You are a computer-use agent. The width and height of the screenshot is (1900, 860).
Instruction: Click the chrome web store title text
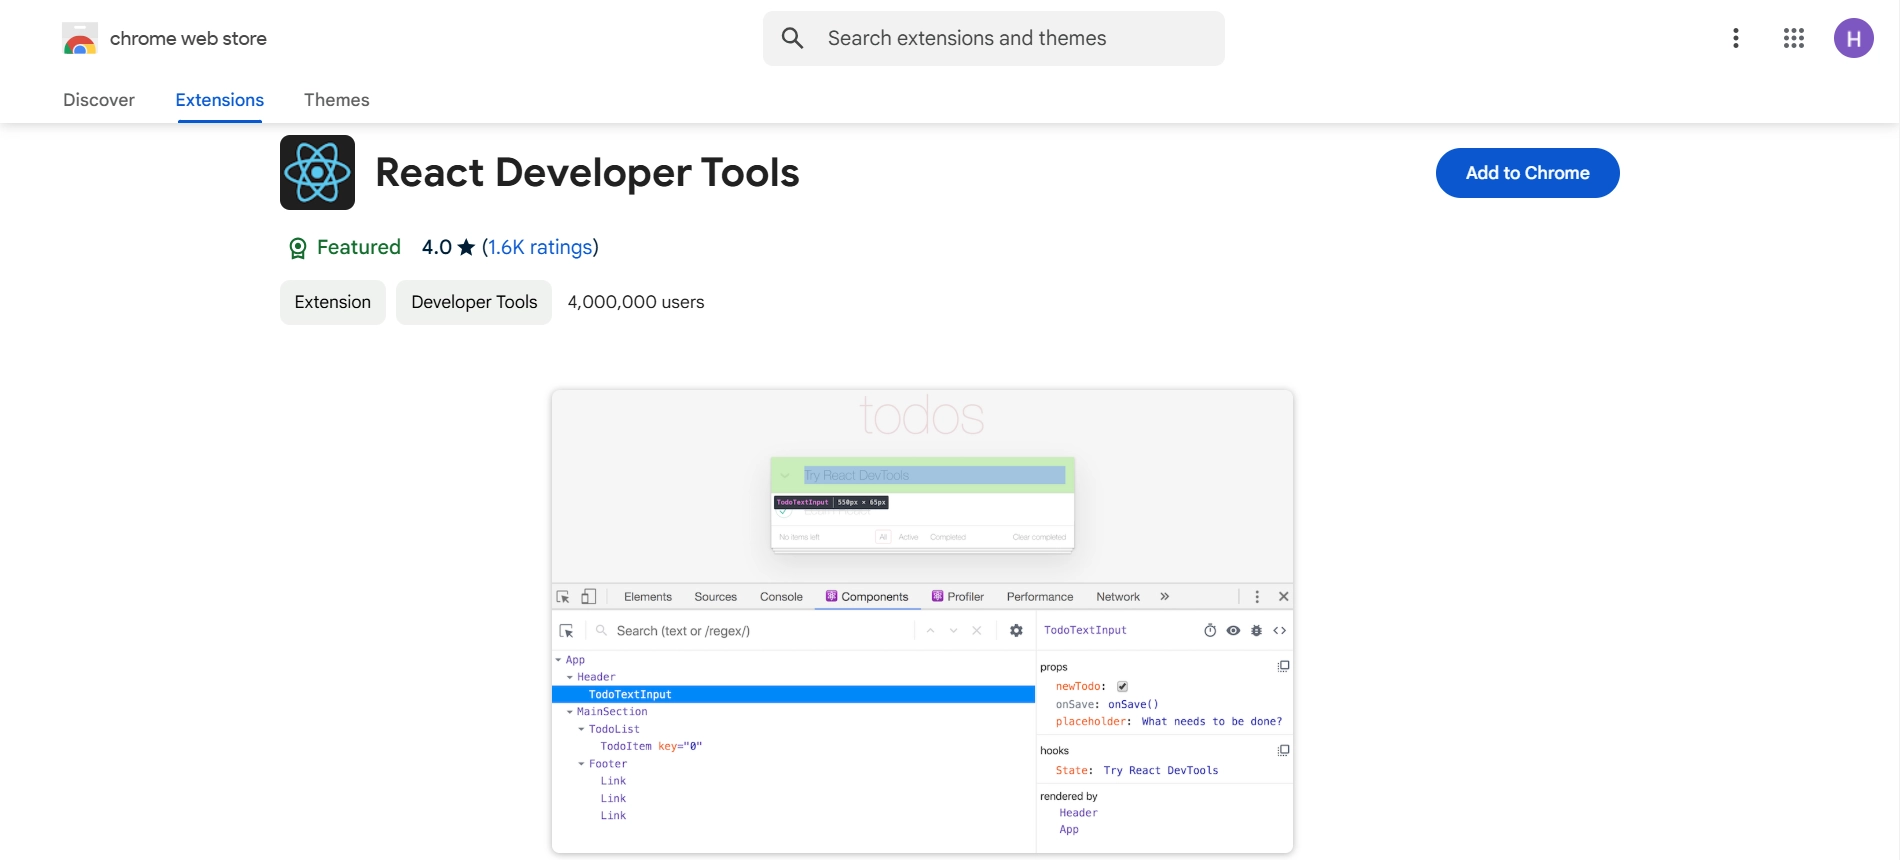click(188, 38)
